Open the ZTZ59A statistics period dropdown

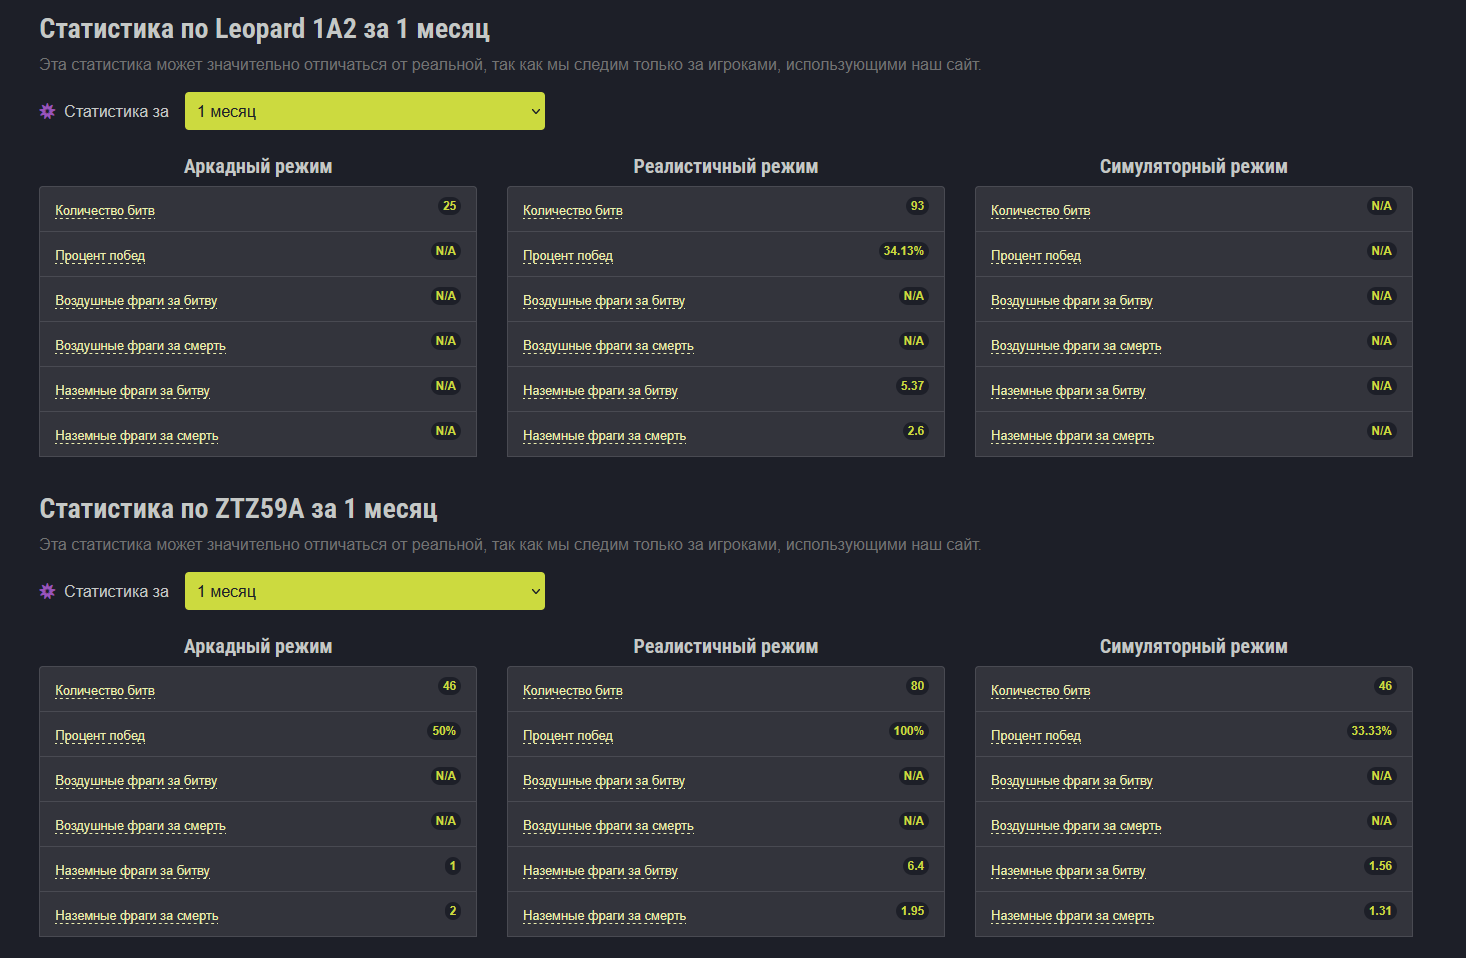click(x=365, y=591)
